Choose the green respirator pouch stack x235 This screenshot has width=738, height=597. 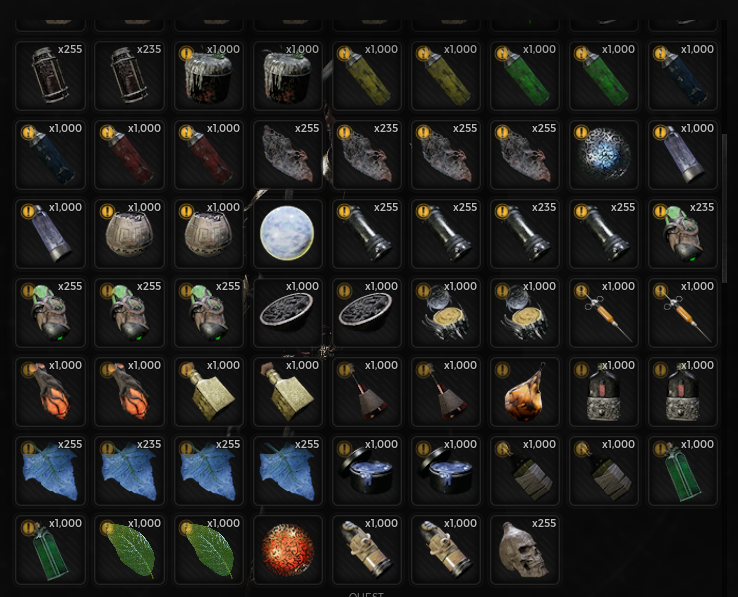pyautogui.click(x=682, y=234)
